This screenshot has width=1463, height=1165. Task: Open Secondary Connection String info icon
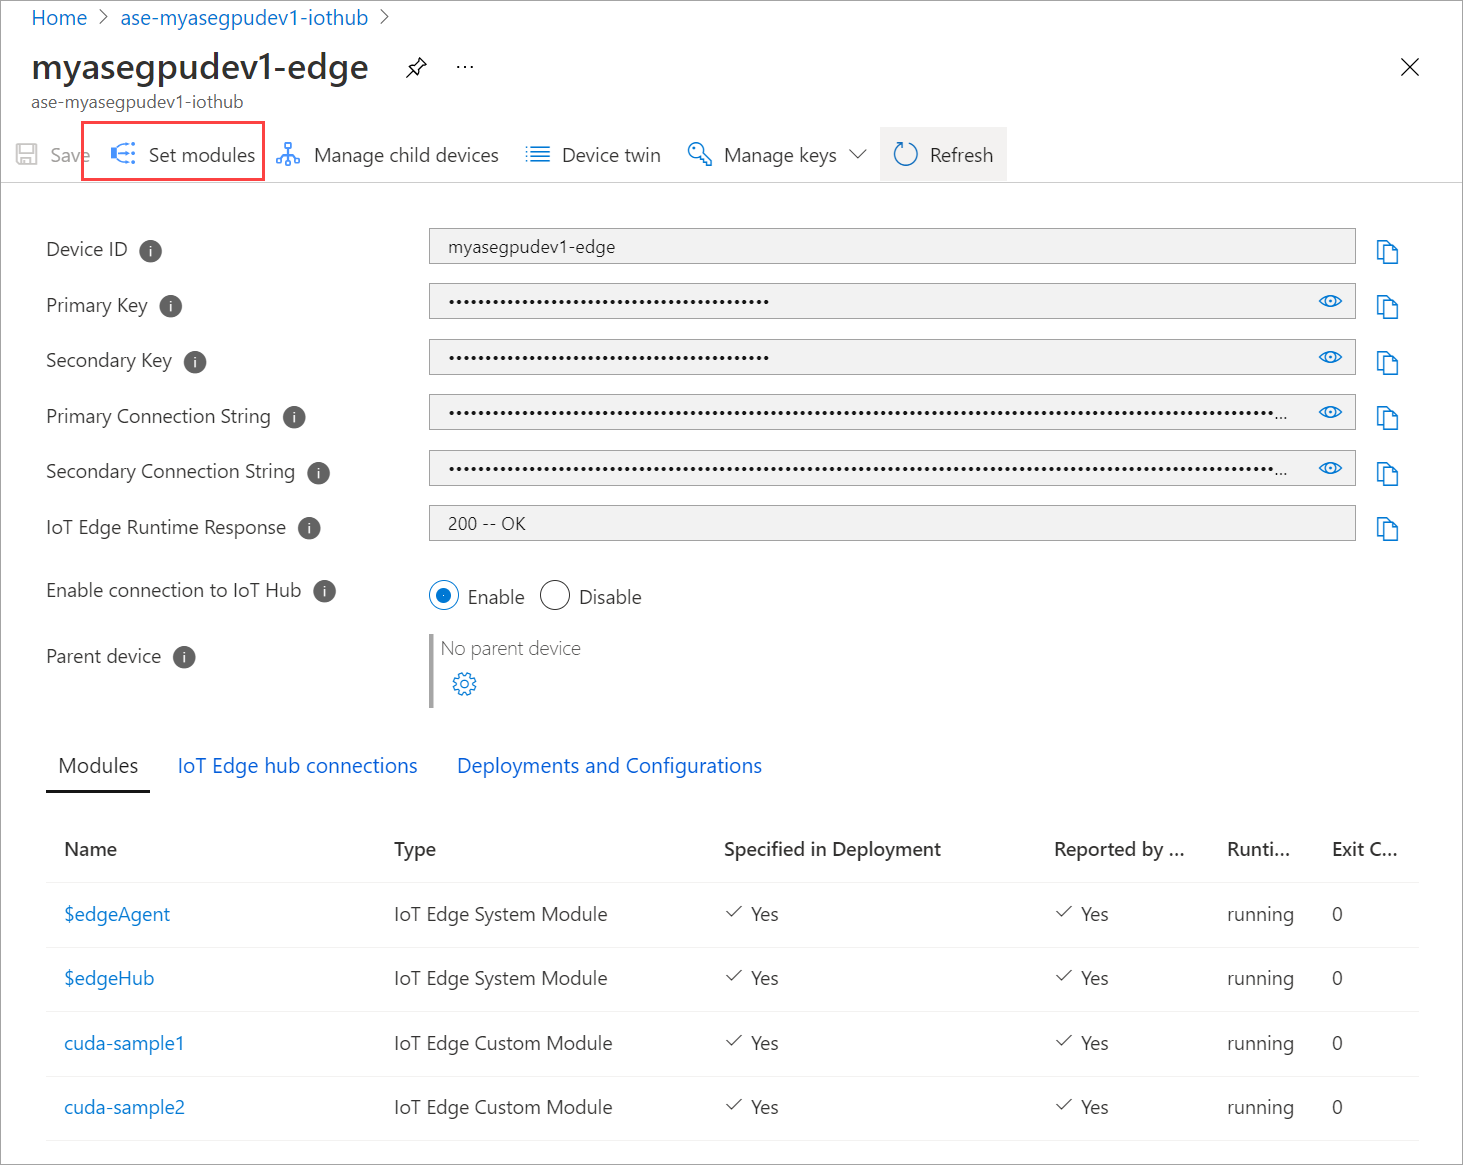[318, 473]
